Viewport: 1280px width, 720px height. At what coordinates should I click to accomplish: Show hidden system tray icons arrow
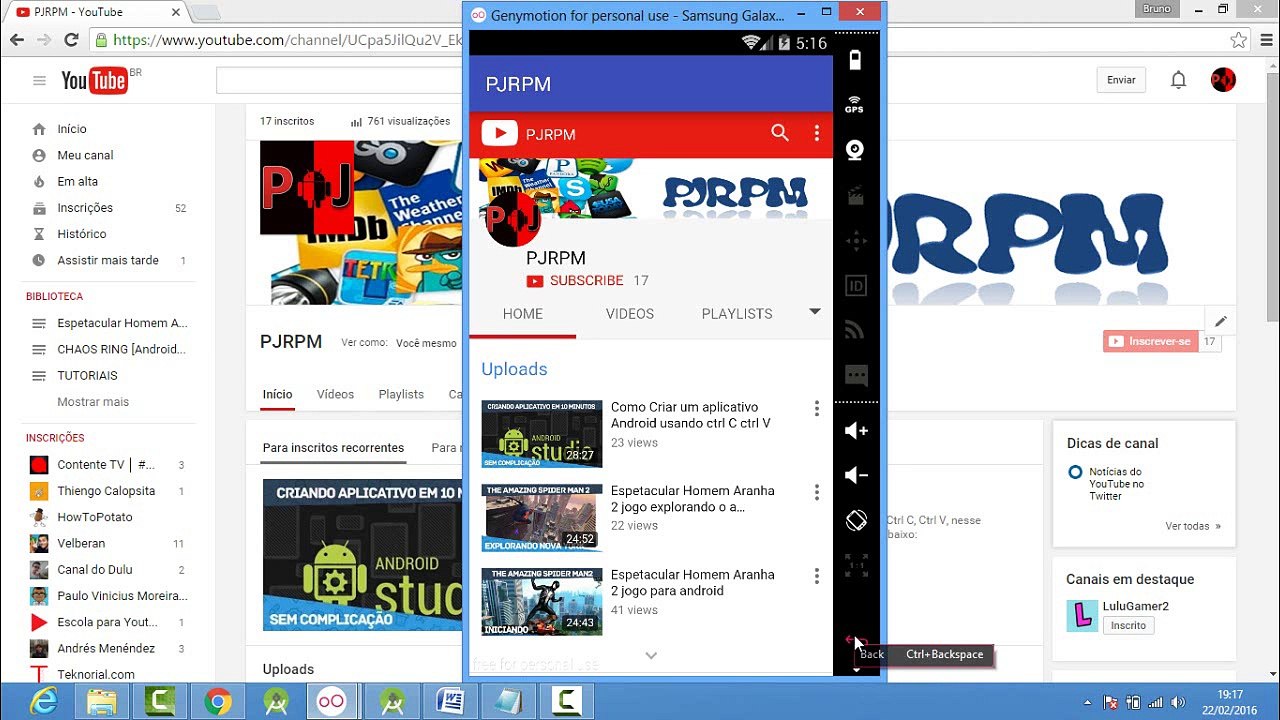(x=1087, y=702)
